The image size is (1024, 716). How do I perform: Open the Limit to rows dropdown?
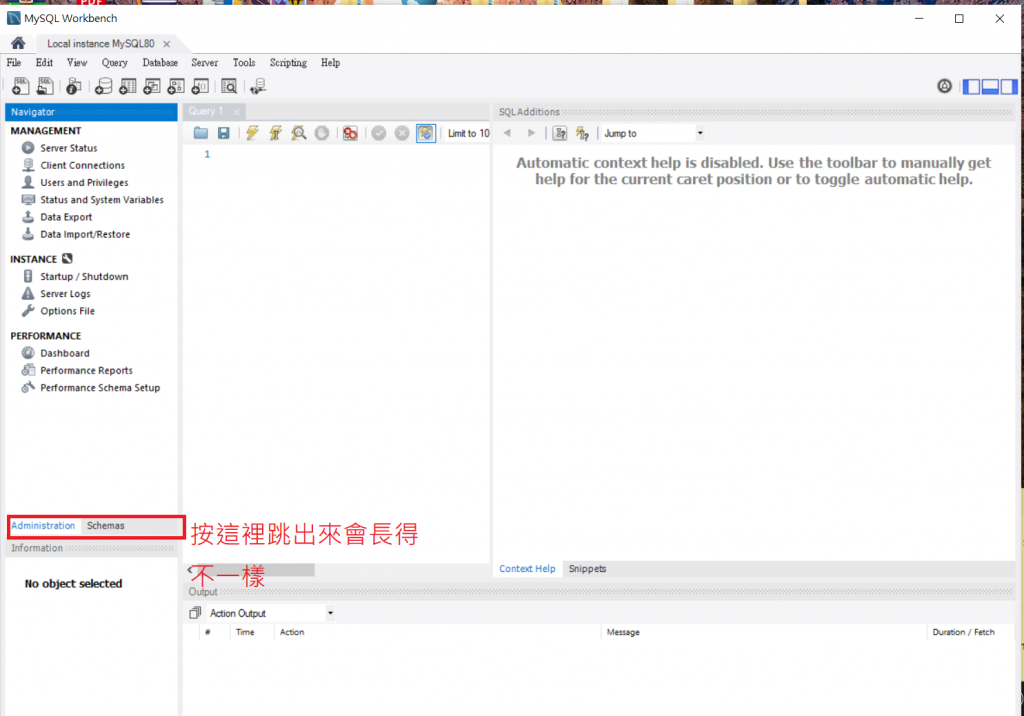468,133
